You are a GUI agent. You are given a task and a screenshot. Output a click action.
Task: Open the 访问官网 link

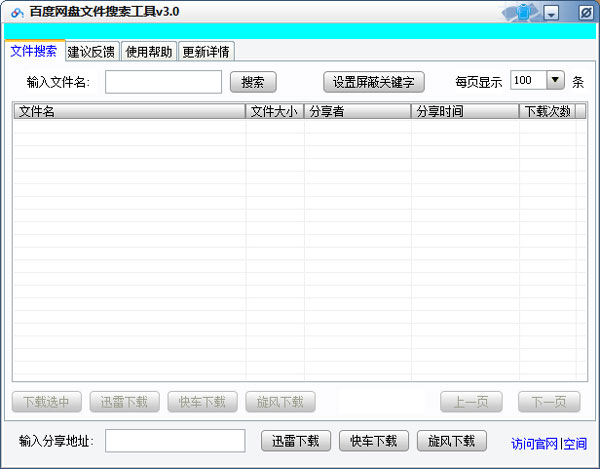coord(534,444)
